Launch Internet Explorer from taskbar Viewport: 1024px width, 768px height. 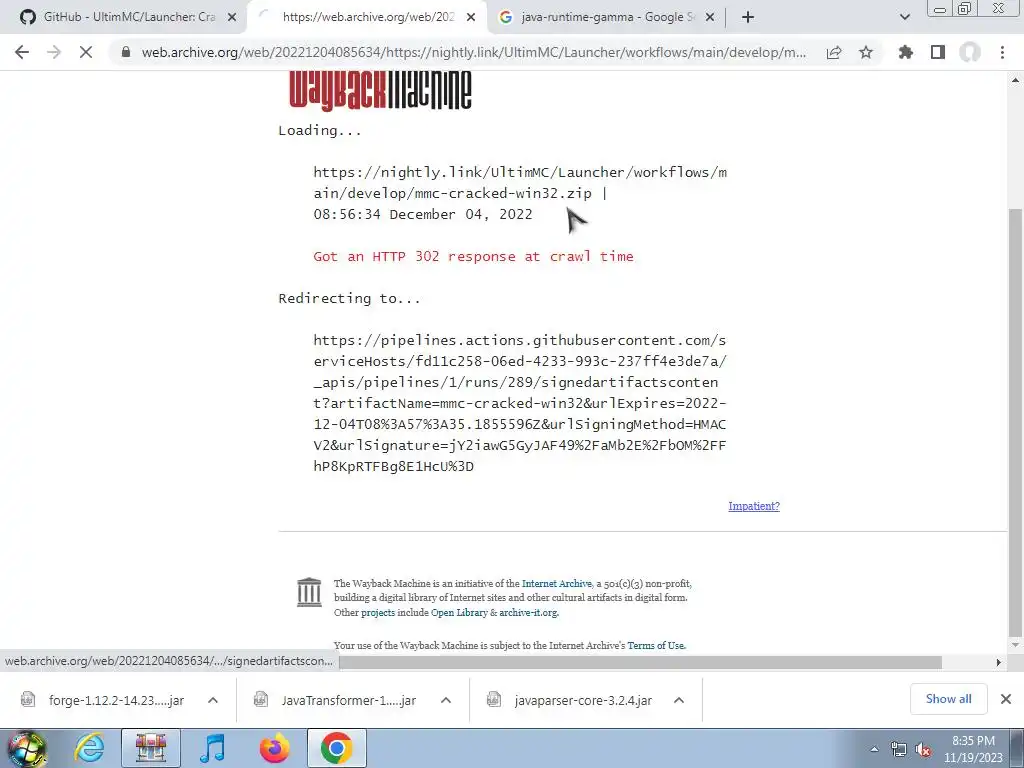click(x=89, y=748)
